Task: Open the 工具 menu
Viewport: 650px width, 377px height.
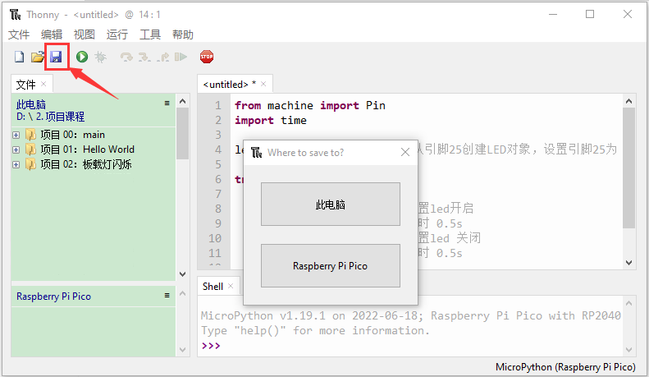Action: (x=150, y=34)
